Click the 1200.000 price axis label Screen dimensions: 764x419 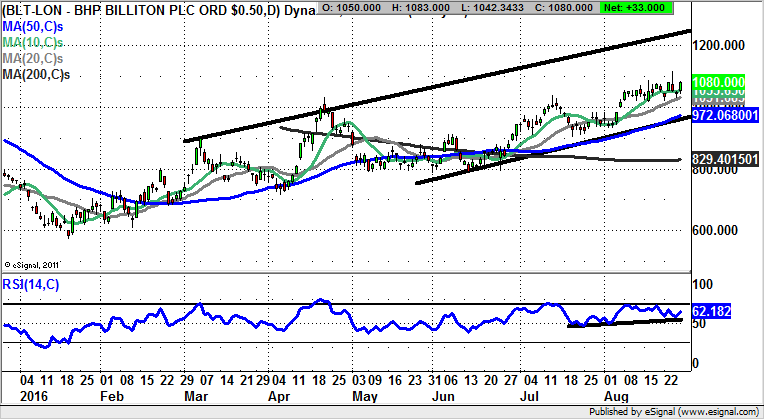722,46
